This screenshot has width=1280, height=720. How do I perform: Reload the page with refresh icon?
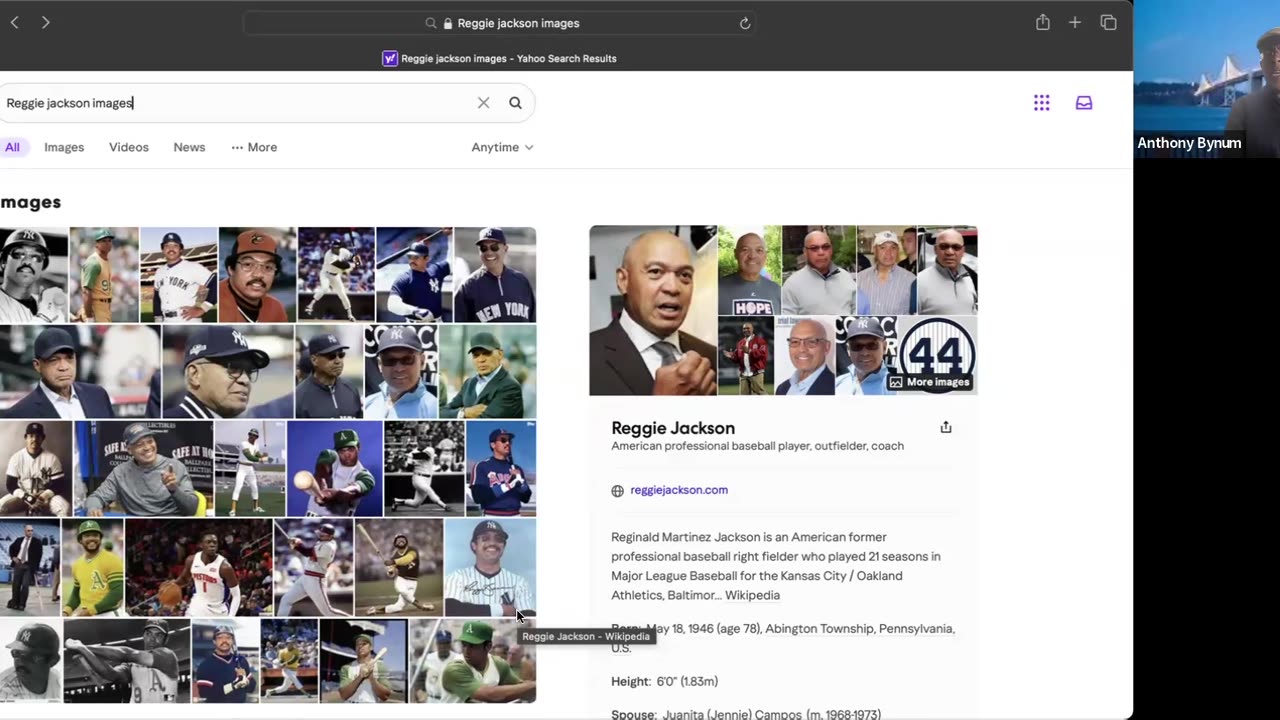[x=745, y=23]
